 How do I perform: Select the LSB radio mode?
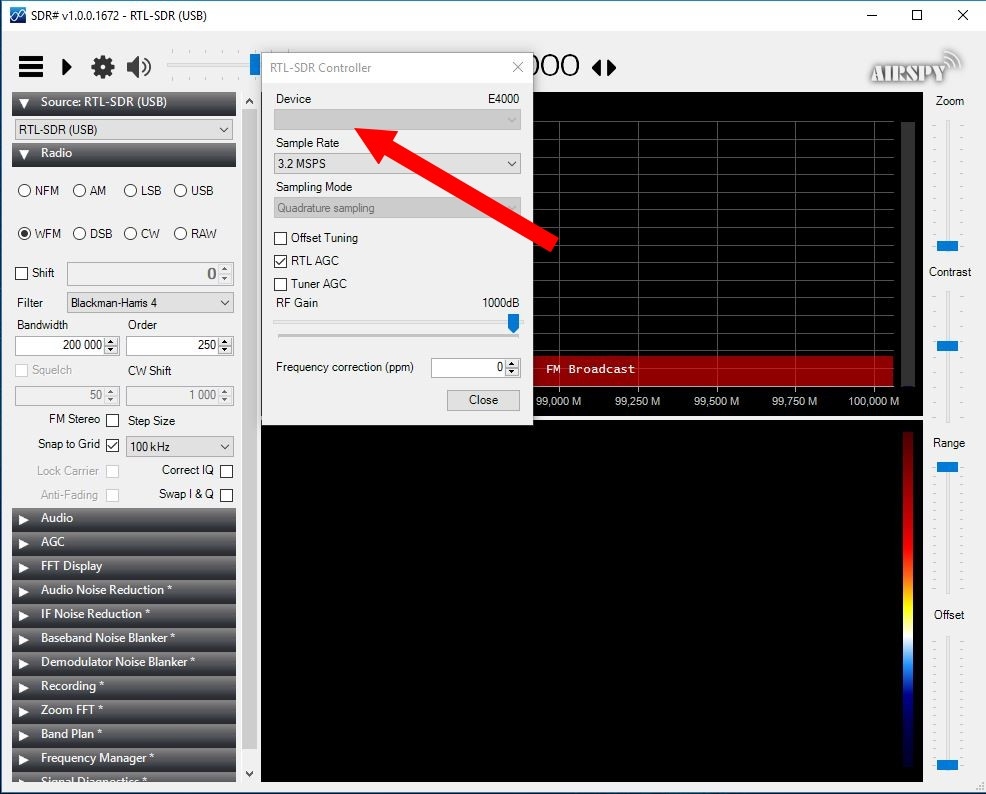click(130, 190)
